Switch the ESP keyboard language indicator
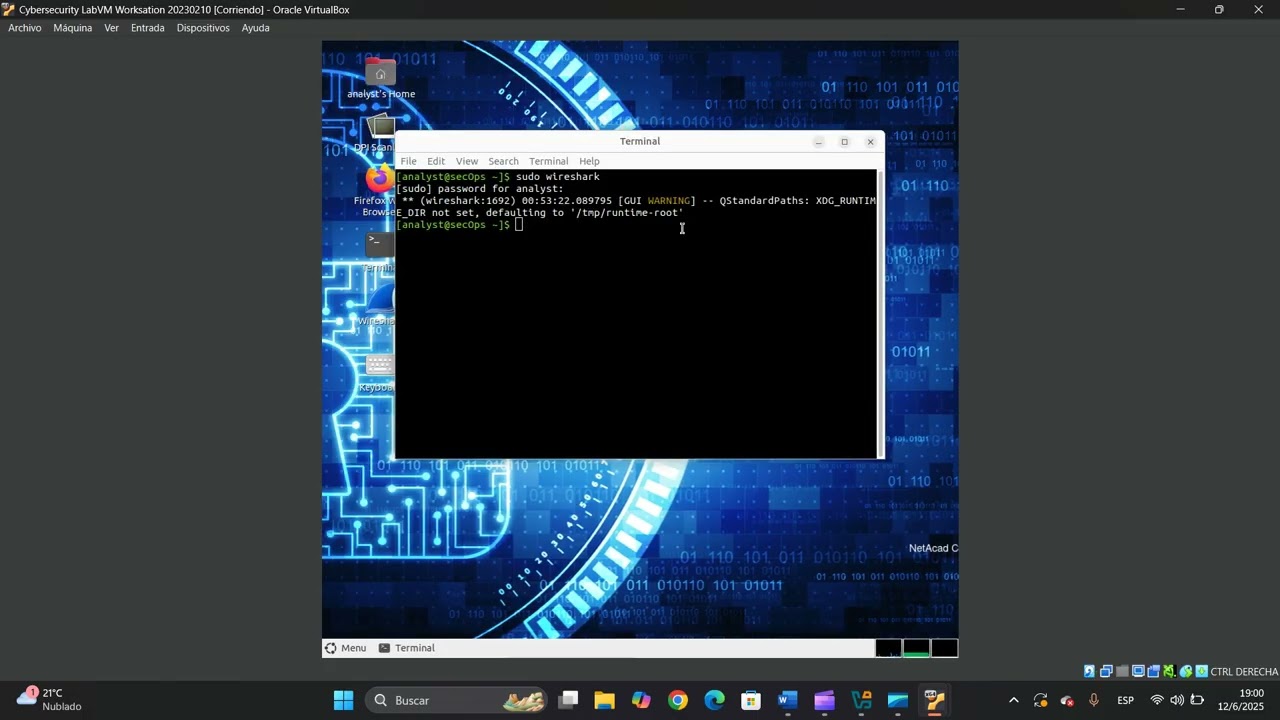This screenshot has height=720, width=1280. pyautogui.click(x=1125, y=700)
